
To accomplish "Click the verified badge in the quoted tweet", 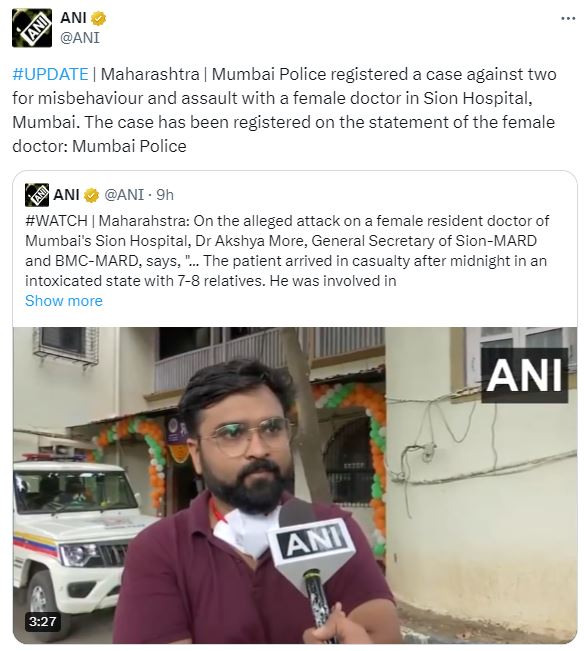I will coord(91,195).
